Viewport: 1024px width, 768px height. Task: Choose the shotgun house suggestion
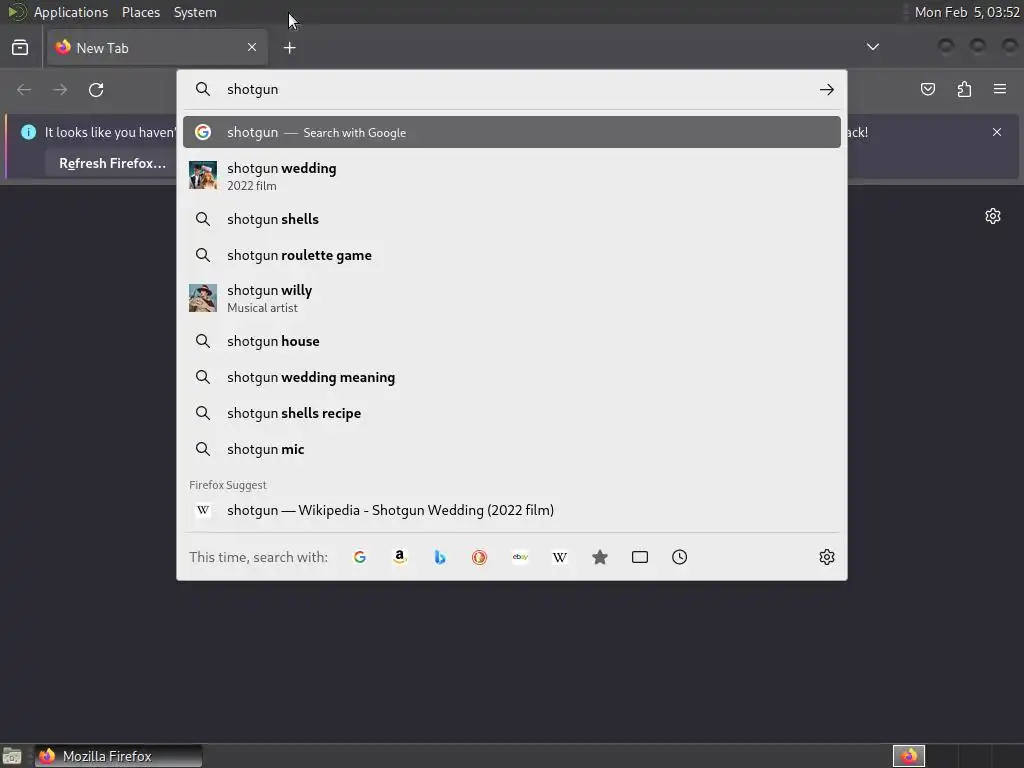(x=512, y=341)
